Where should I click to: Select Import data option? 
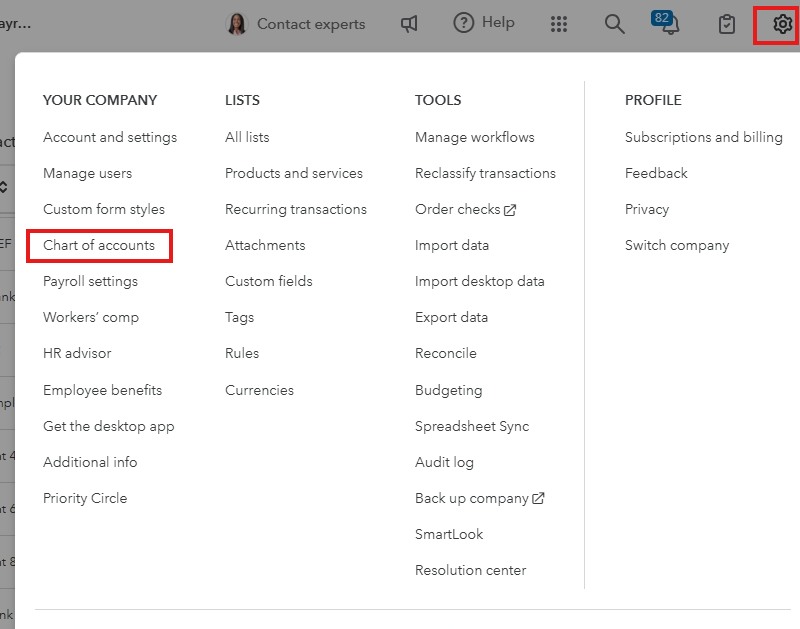tap(452, 245)
